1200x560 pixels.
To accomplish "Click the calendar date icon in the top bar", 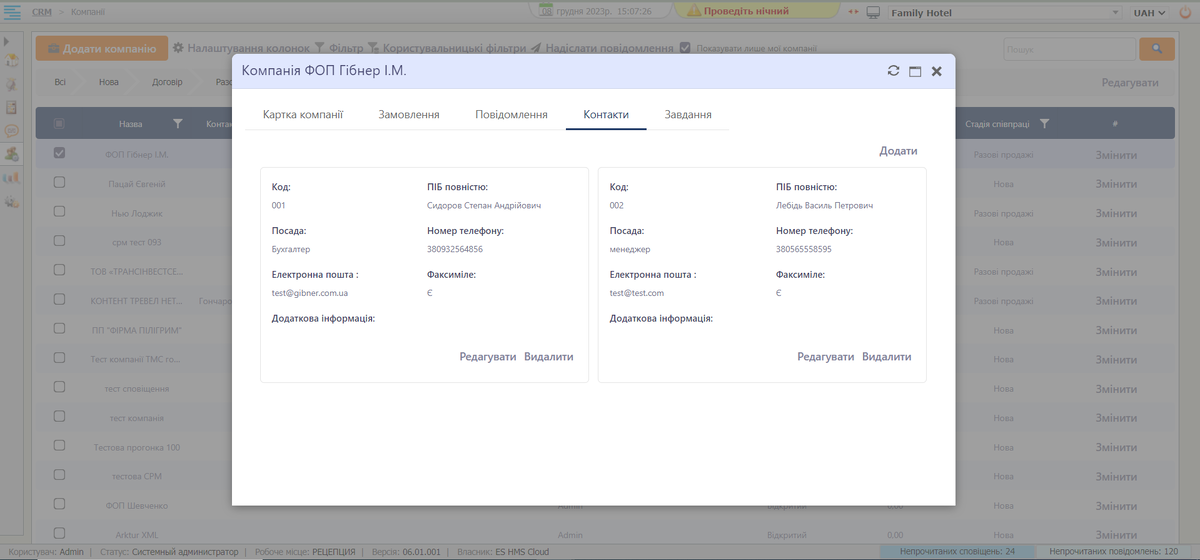I will click(x=546, y=11).
